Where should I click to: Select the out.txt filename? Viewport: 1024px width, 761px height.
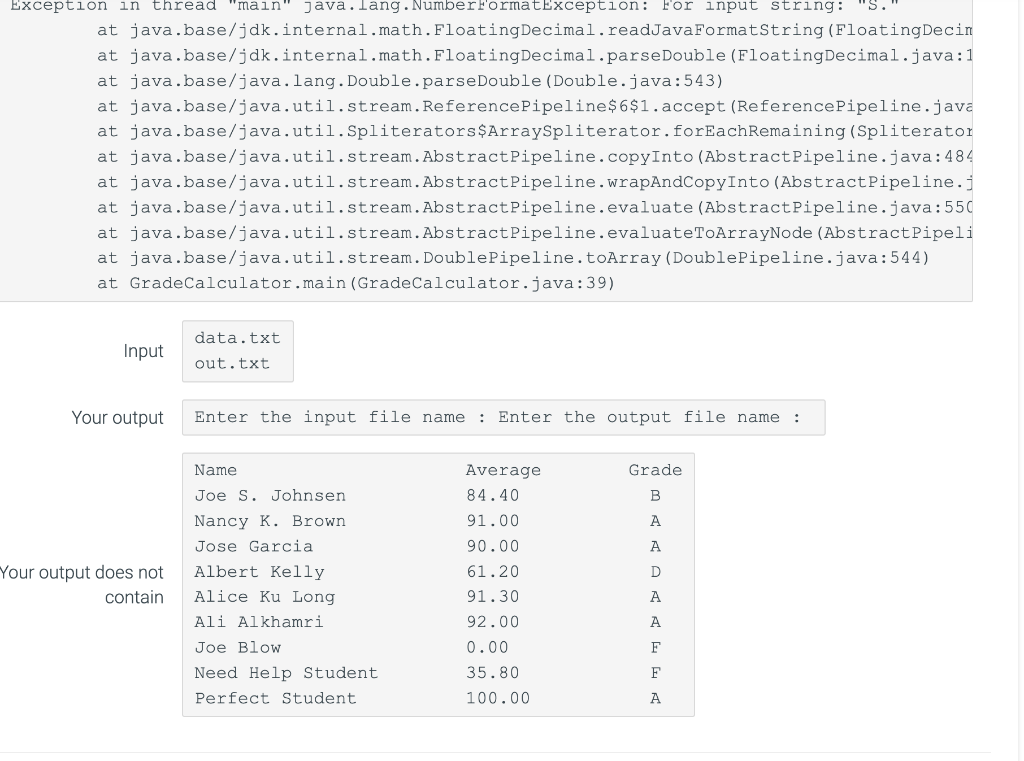pos(233,363)
